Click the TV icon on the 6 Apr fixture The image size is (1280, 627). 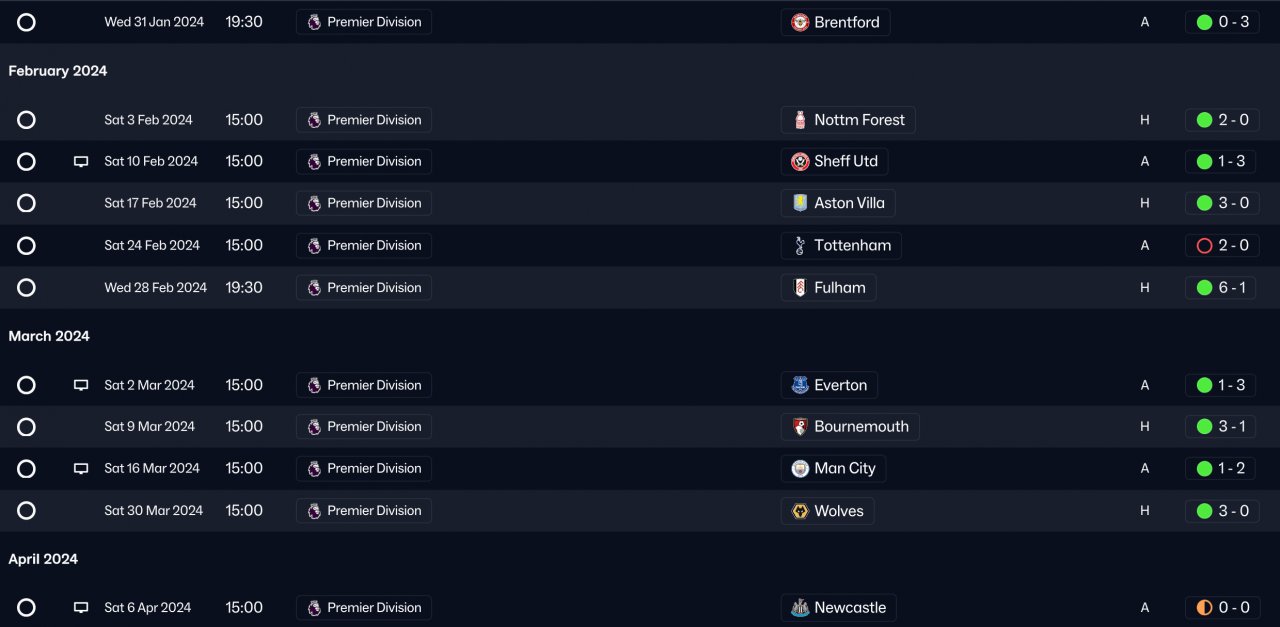click(81, 608)
